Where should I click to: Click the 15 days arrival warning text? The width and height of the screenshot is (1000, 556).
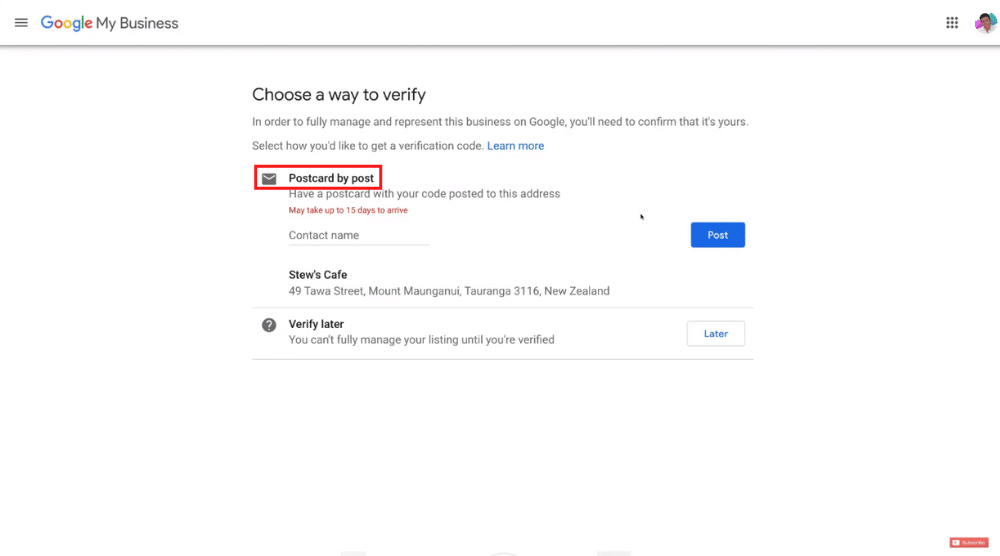(x=348, y=210)
